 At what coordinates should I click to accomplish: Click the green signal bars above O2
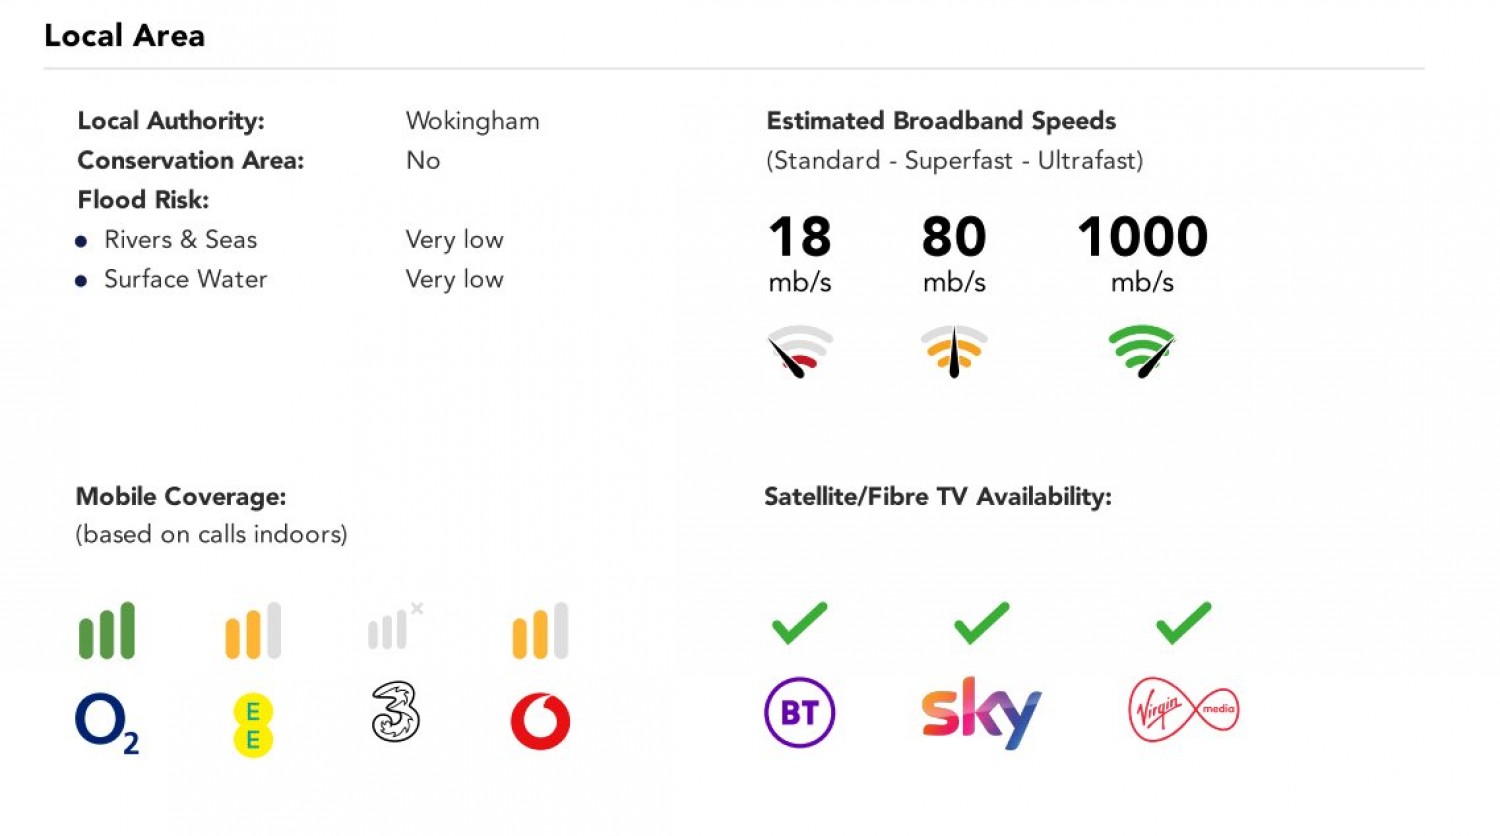pos(107,631)
